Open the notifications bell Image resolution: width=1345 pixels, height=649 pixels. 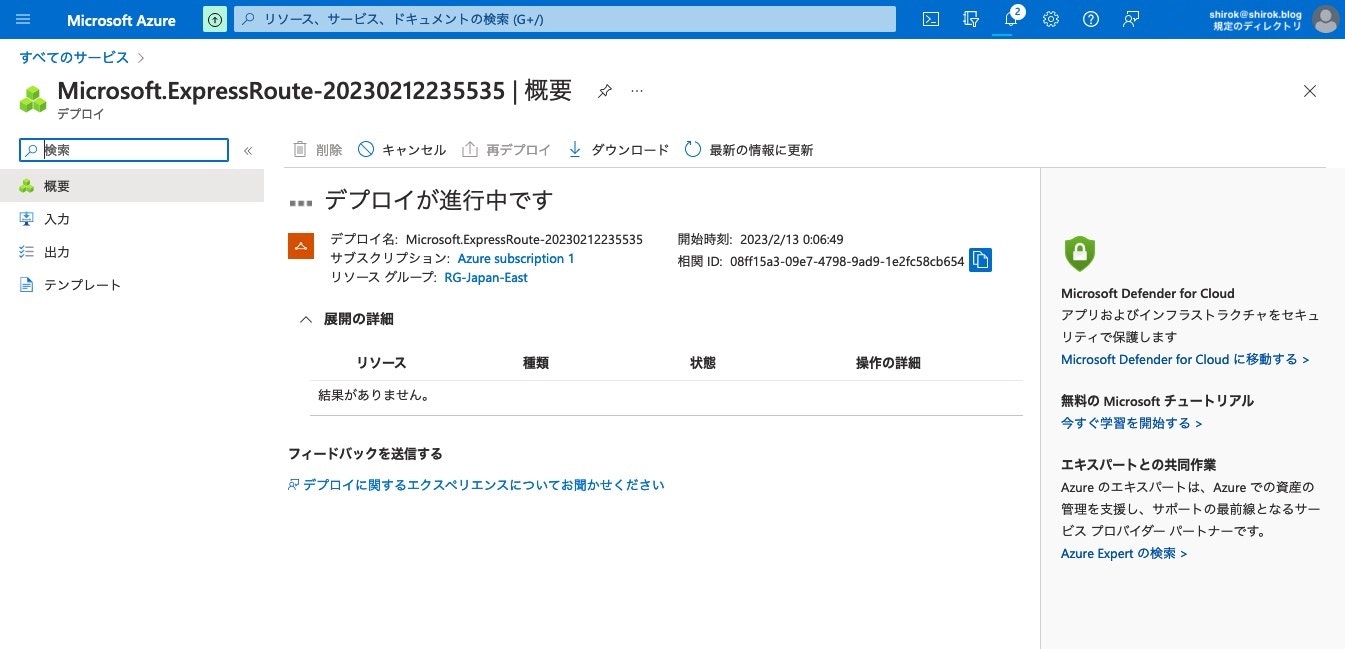[1011, 19]
